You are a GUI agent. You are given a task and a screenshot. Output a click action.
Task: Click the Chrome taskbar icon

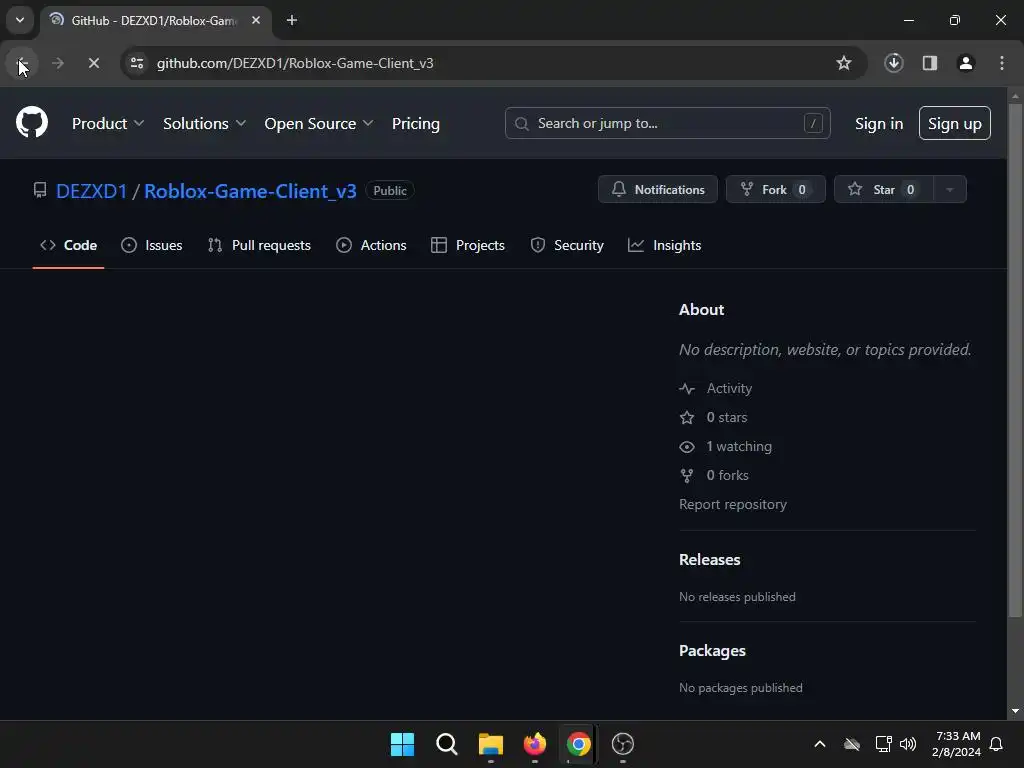[579, 744]
